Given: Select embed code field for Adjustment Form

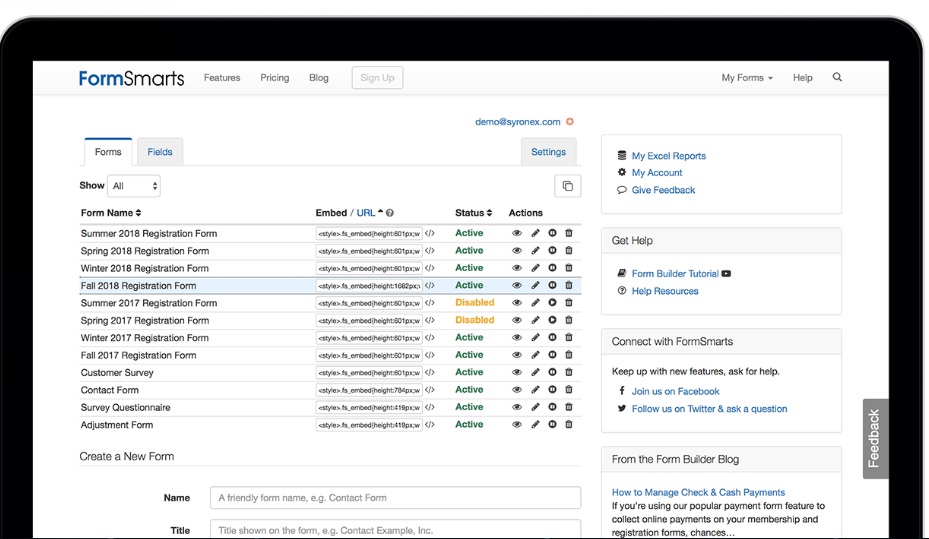Looking at the screenshot, I should tap(369, 425).
